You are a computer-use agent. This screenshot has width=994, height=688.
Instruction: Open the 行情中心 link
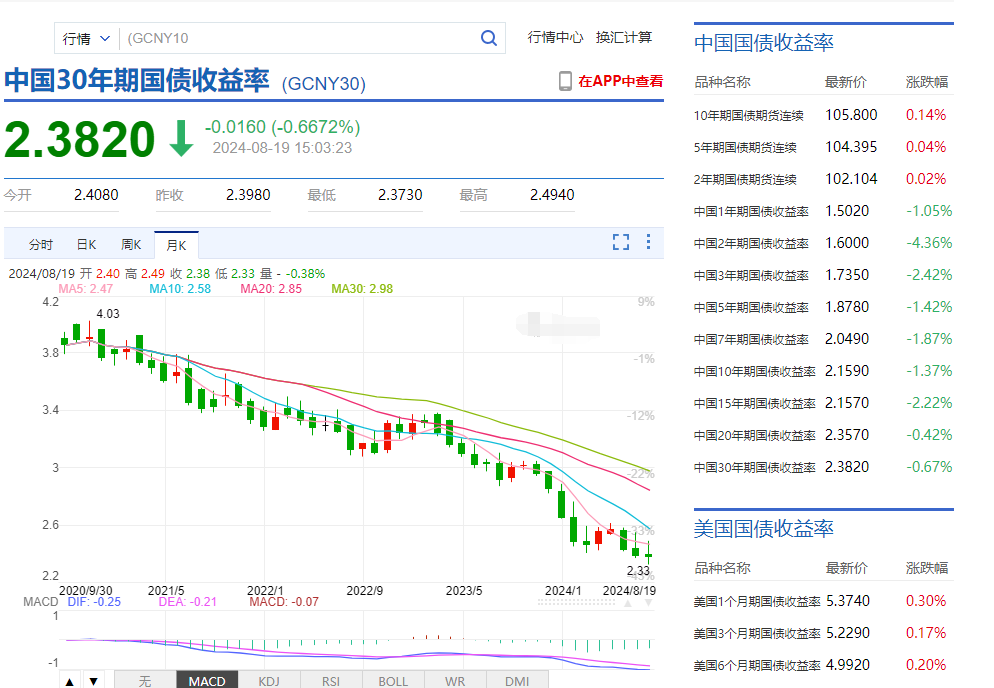tap(555, 37)
